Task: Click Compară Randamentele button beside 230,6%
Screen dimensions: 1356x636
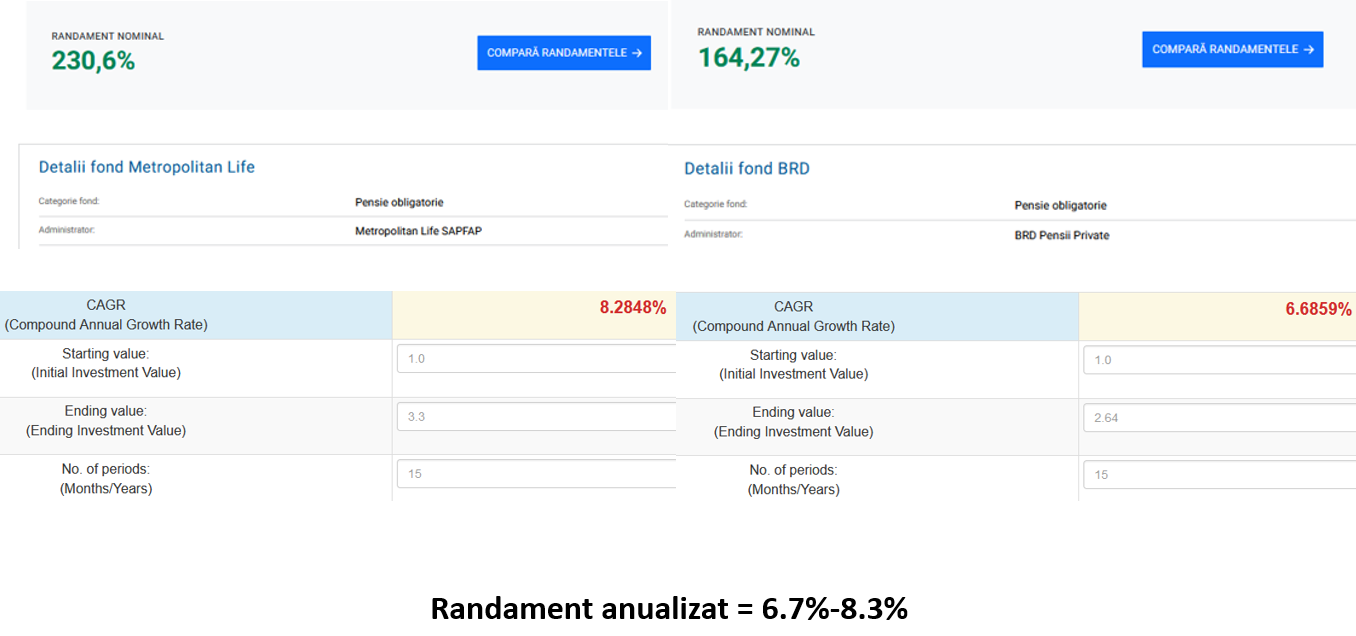Action: 564,53
